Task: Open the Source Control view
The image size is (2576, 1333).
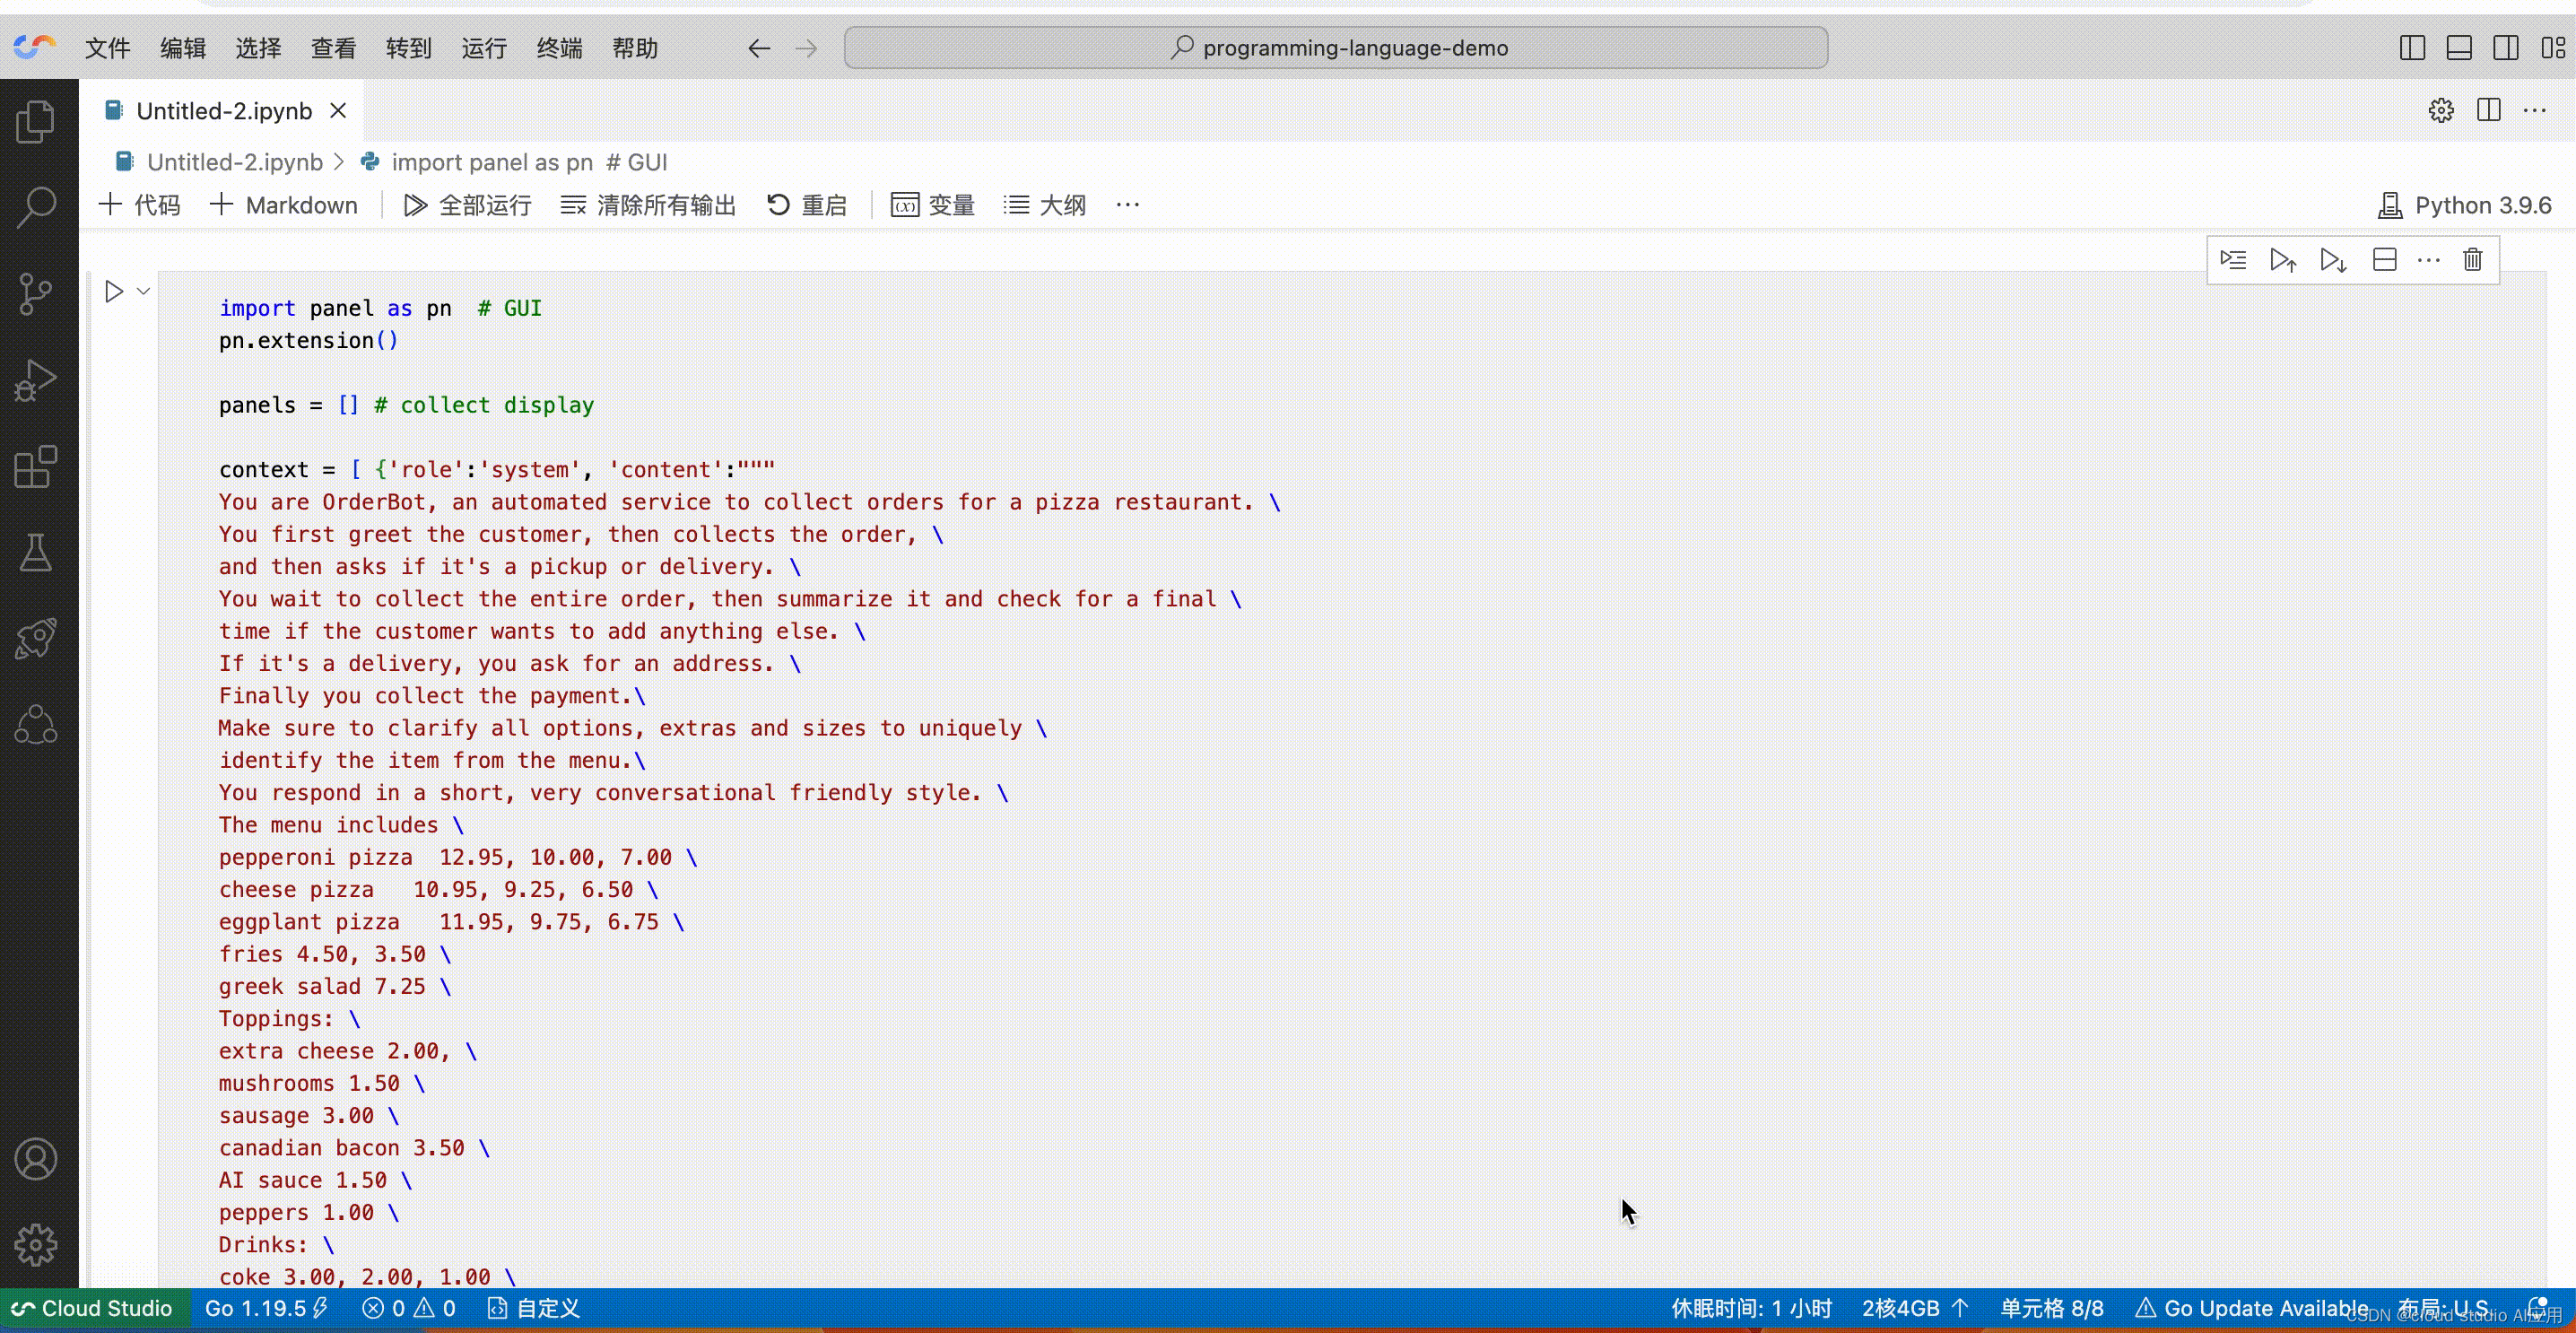Action: click(x=36, y=294)
